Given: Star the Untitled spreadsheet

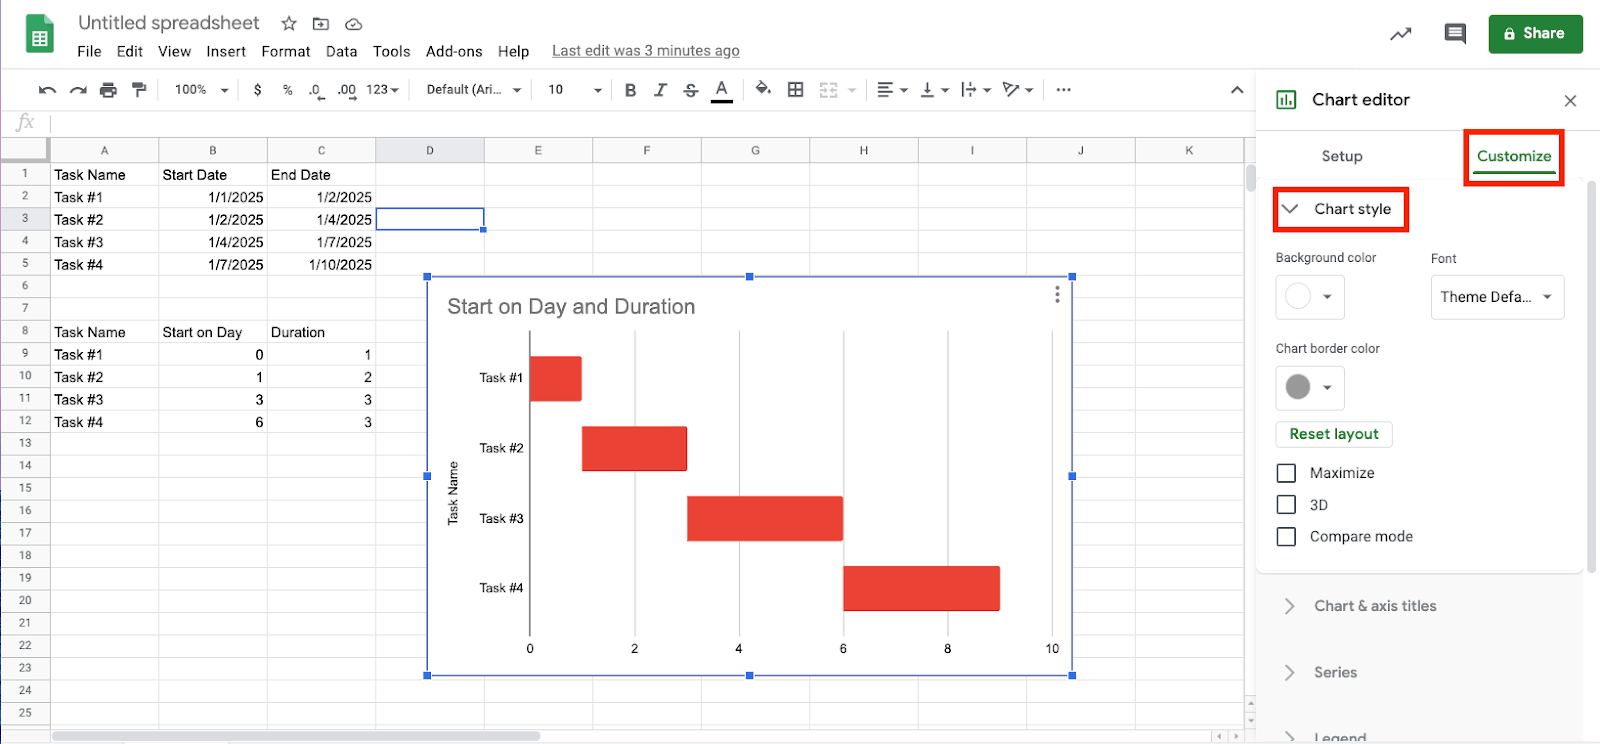Looking at the screenshot, I should [289, 23].
